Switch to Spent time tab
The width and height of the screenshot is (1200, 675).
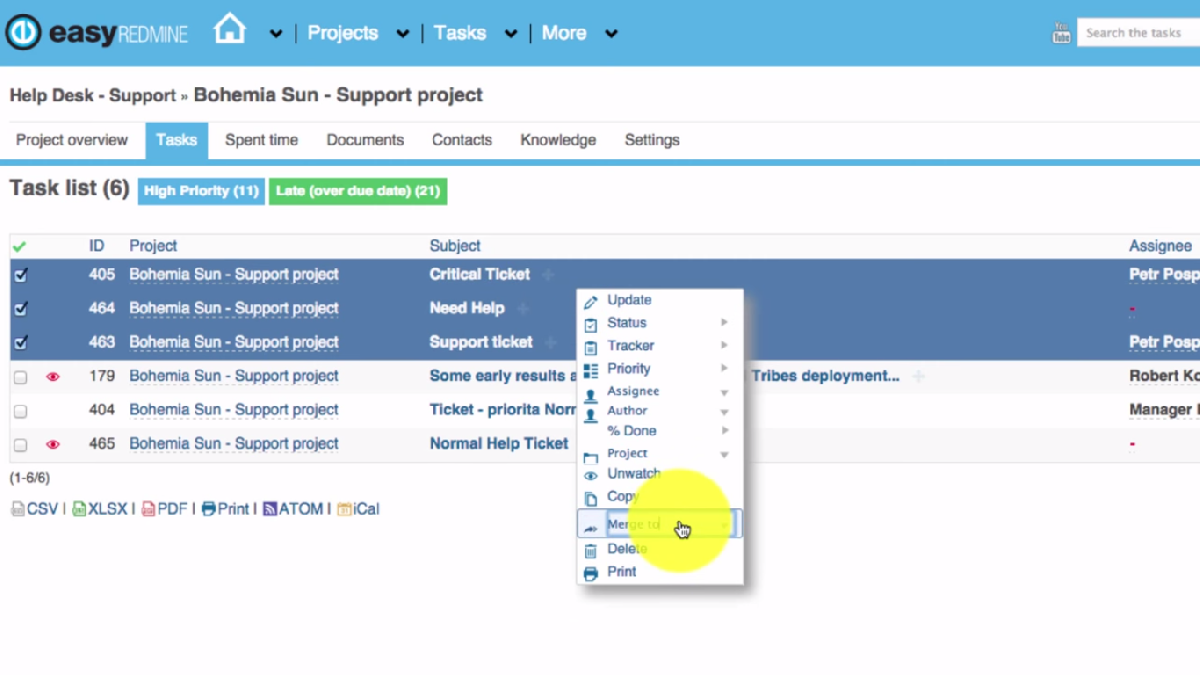(x=261, y=140)
